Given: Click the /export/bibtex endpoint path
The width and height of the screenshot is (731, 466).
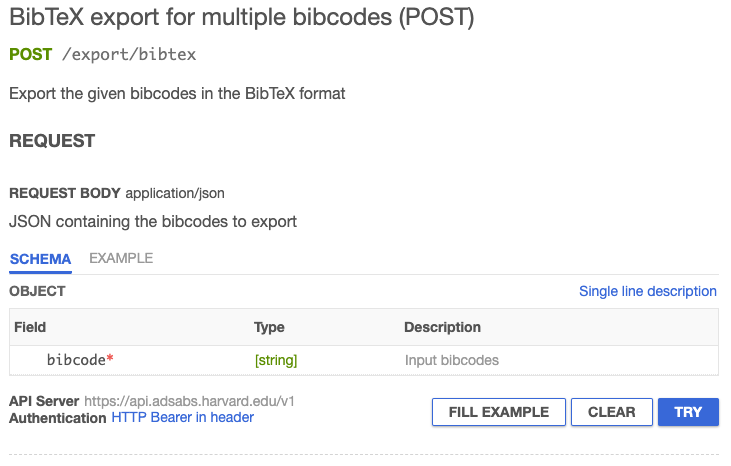Looking at the screenshot, I should click(x=129, y=54).
